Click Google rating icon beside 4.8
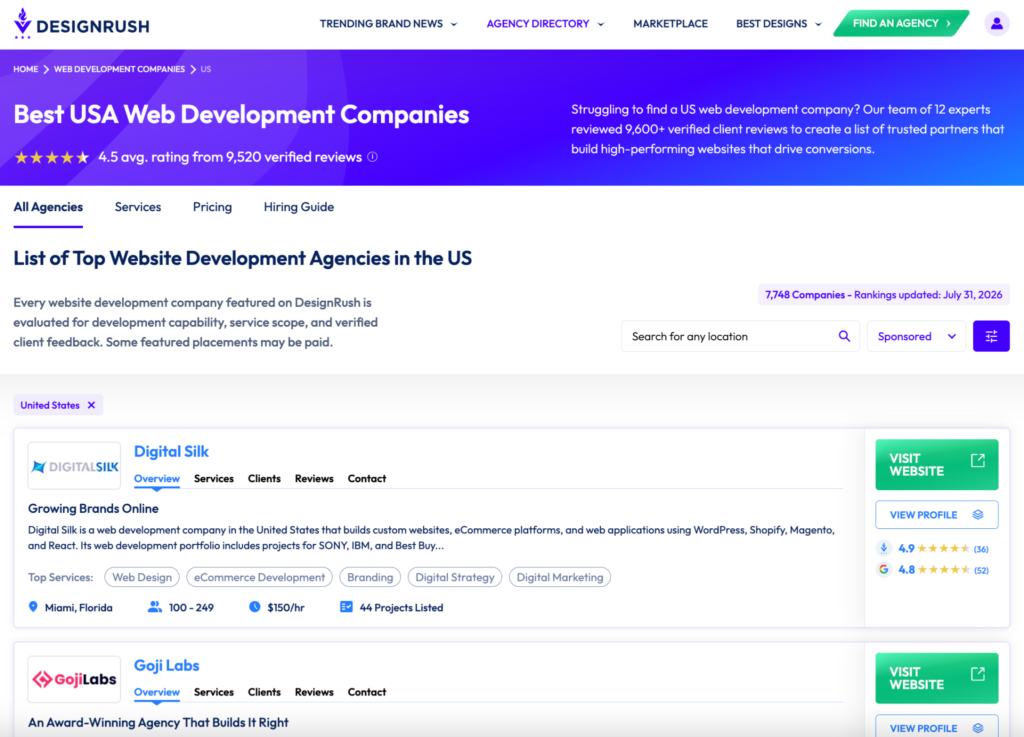This screenshot has width=1024, height=737. [884, 569]
